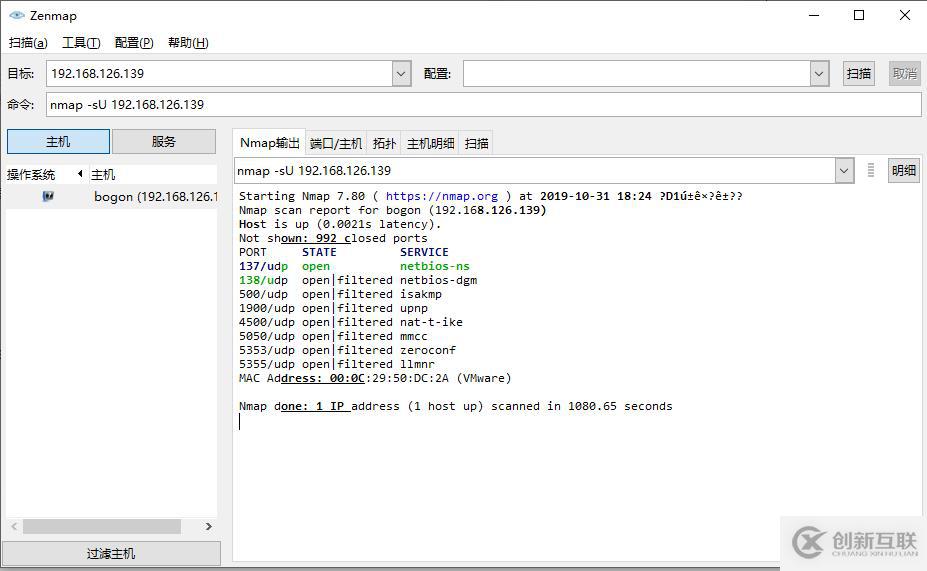Click the horizontal scrollbar under host list

(102, 526)
